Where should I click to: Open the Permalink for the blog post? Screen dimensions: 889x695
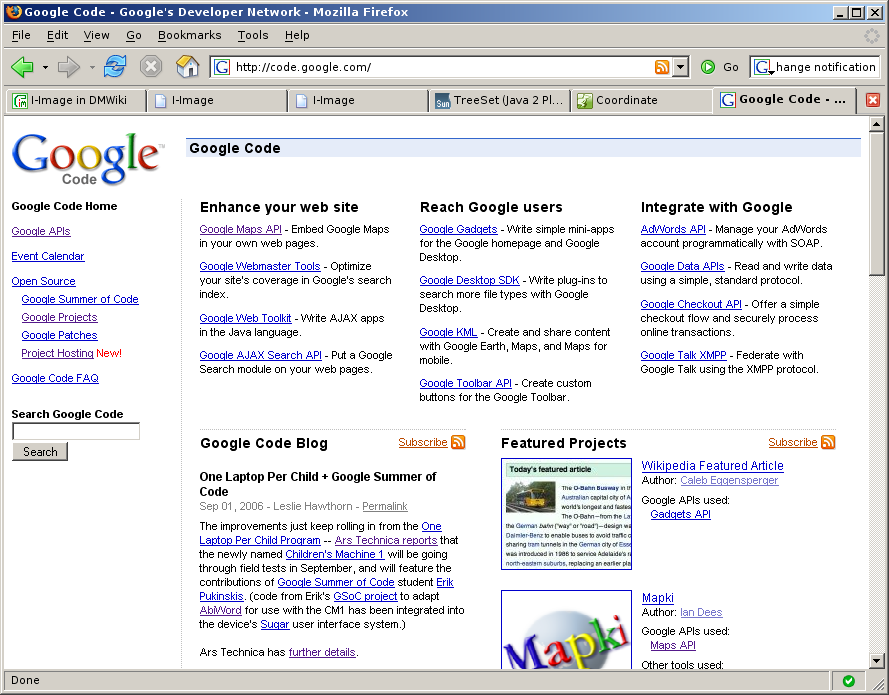pos(385,506)
